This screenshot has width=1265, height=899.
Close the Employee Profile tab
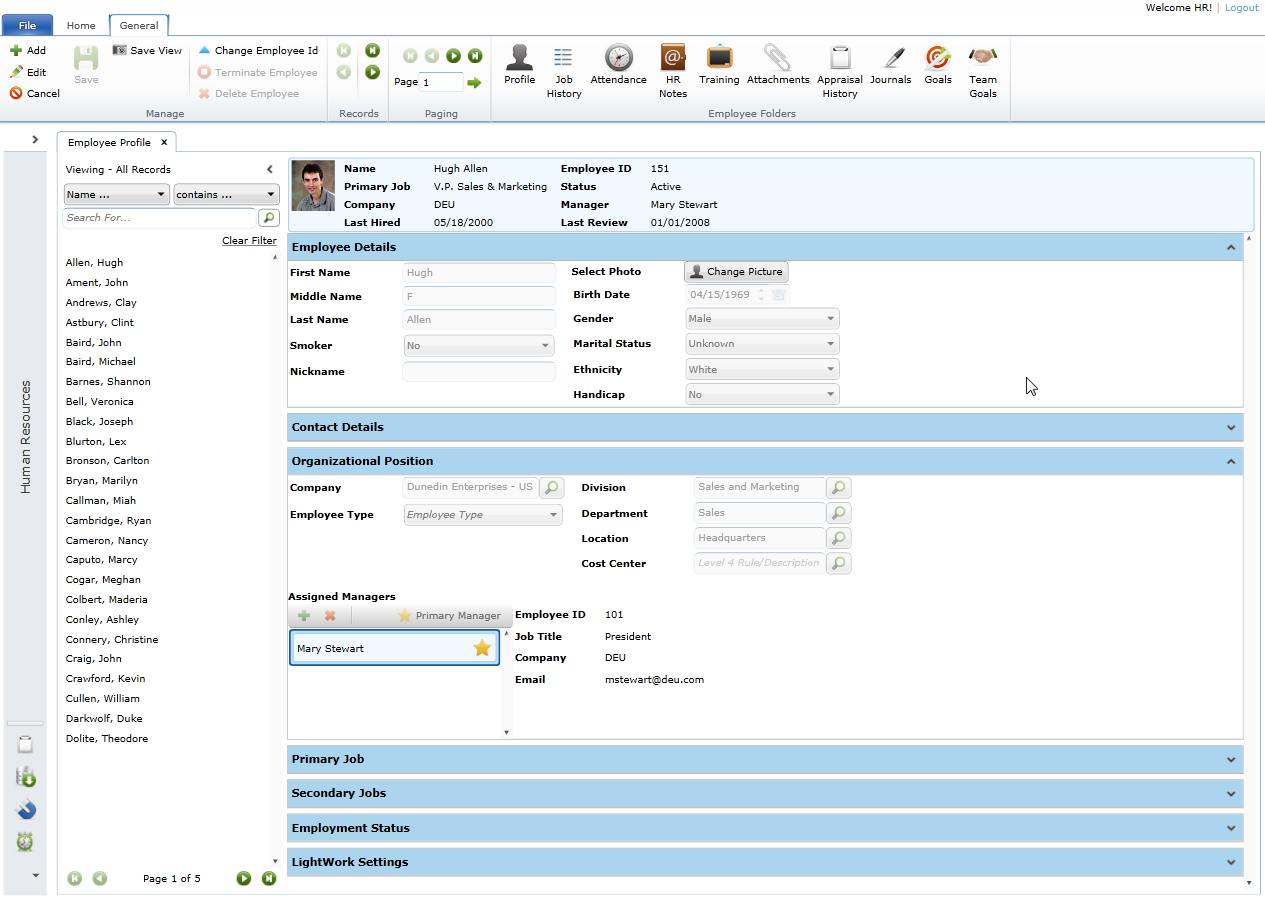click(165, 142)
